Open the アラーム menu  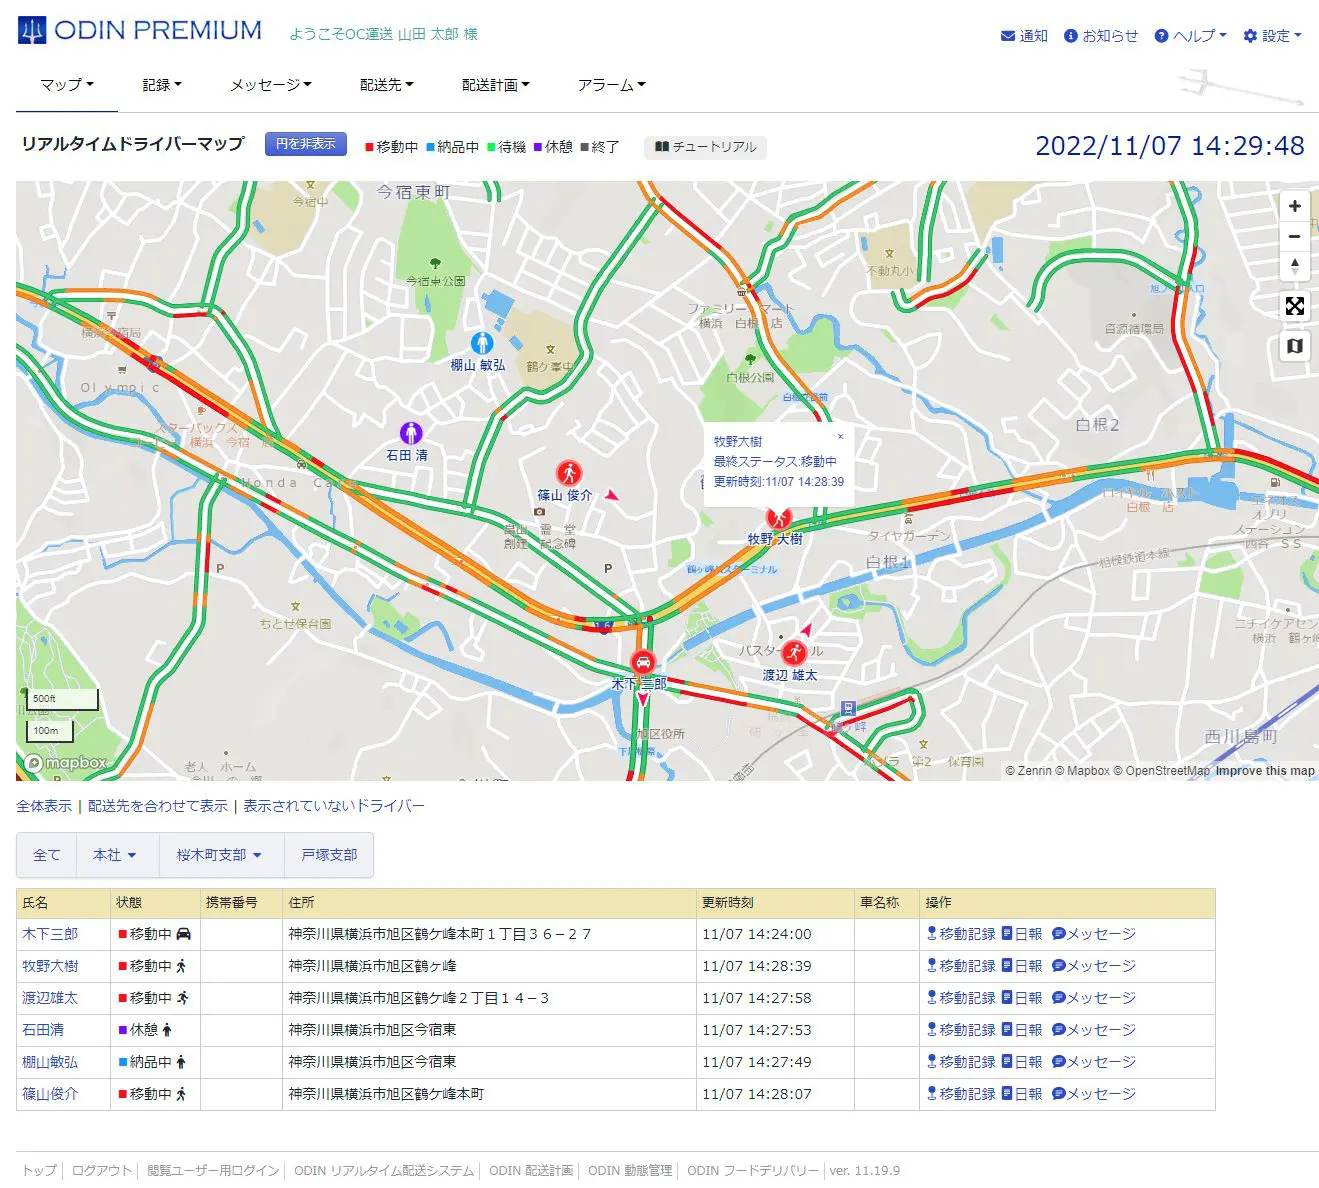click(x=611, y=85)
